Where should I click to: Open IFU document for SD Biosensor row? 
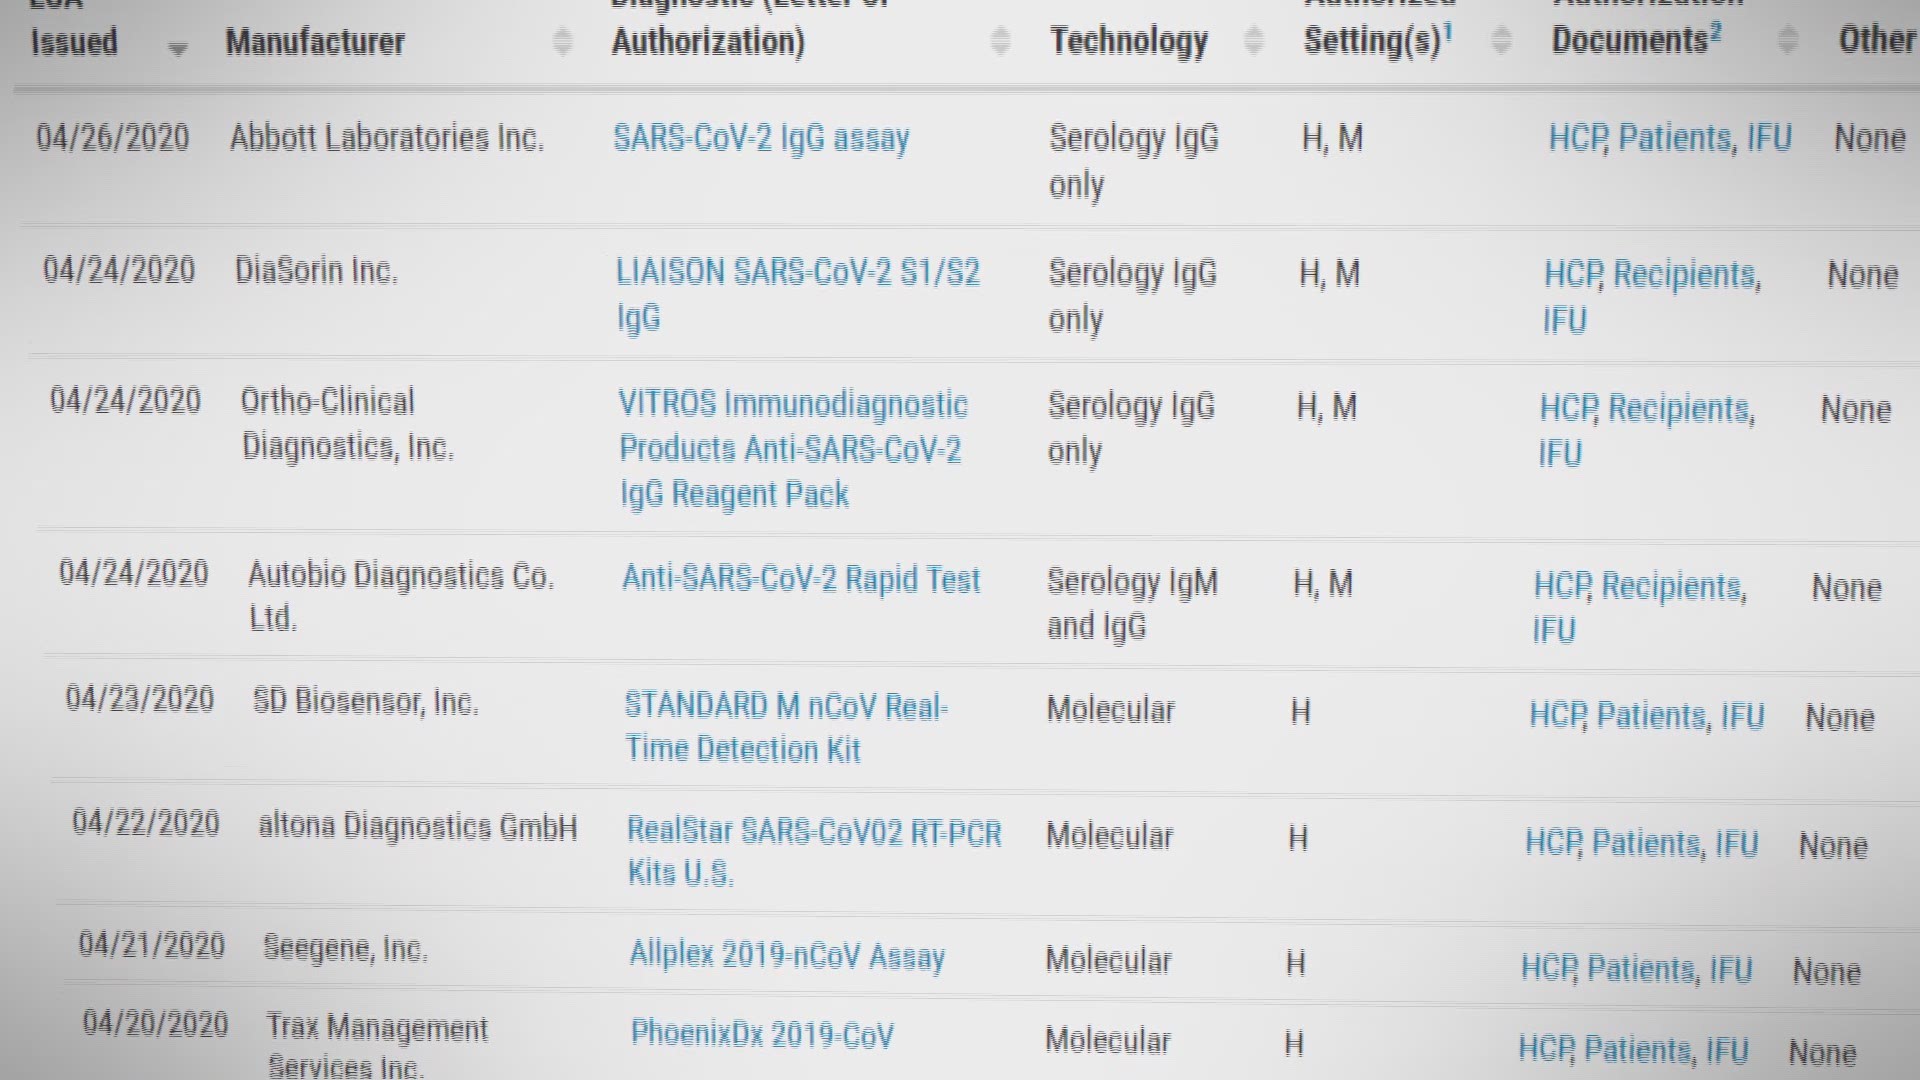click(1742, 717)
